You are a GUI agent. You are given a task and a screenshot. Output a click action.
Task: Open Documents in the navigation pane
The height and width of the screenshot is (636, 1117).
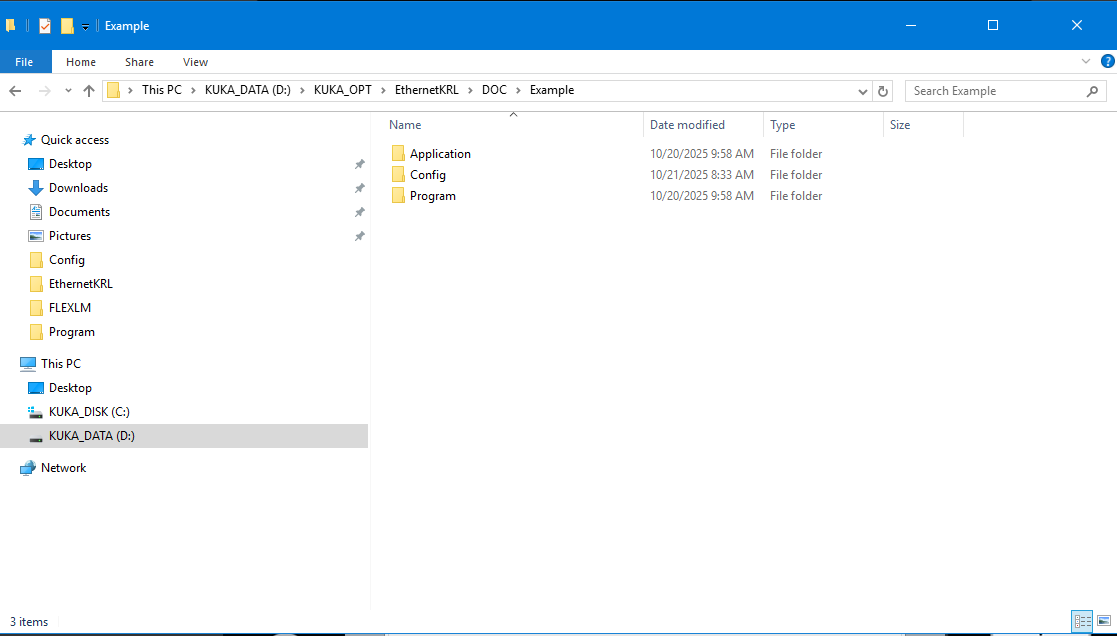coord(79,212)
